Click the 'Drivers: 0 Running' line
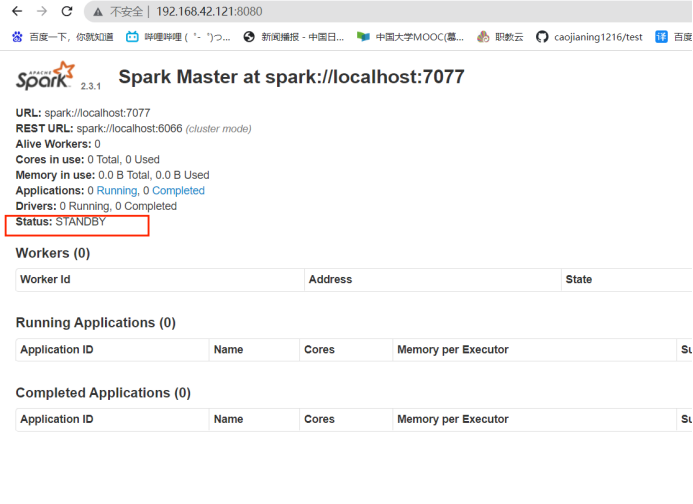The width and height of the screenshot is (693, 504). coord(96,206)
